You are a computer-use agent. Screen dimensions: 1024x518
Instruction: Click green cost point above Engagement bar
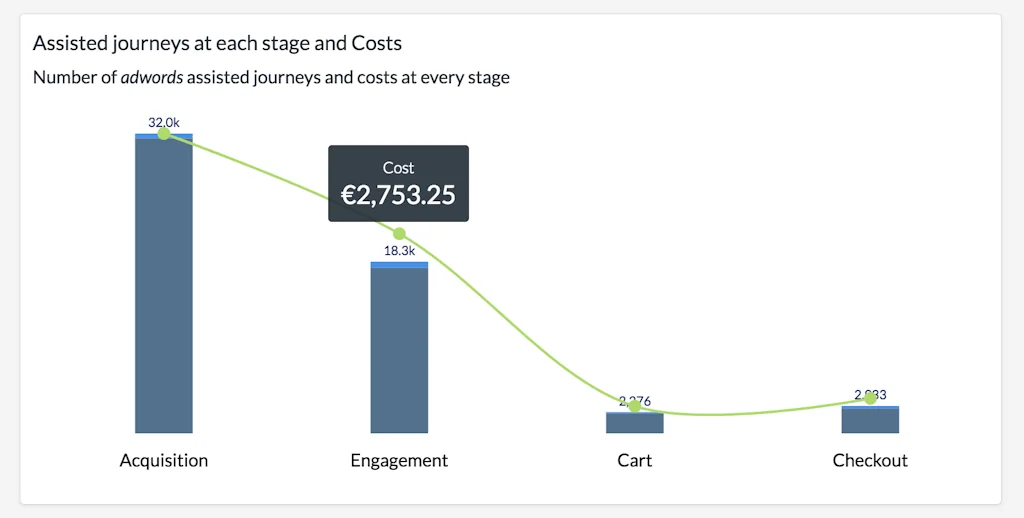[399, 234]
